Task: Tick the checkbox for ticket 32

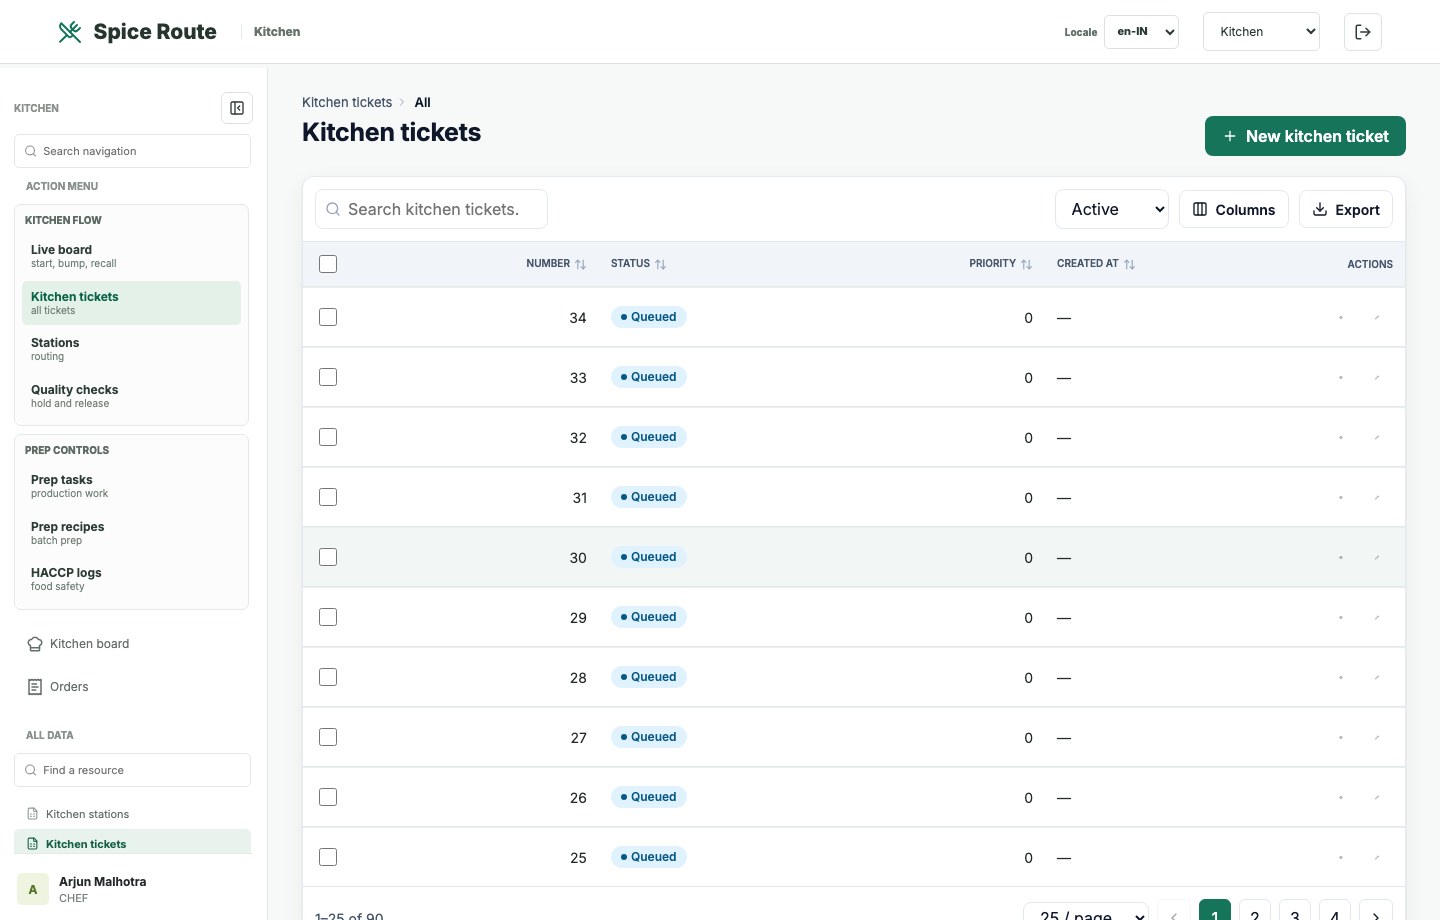Action: point(328,437)
